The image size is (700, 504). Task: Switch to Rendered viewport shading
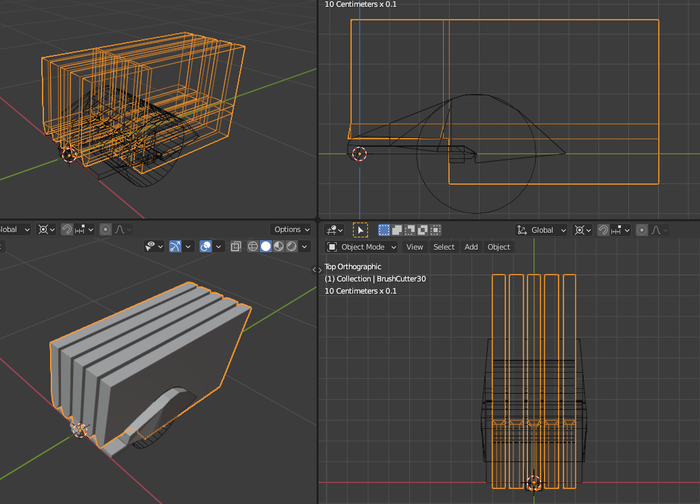(x=292, y=246)
